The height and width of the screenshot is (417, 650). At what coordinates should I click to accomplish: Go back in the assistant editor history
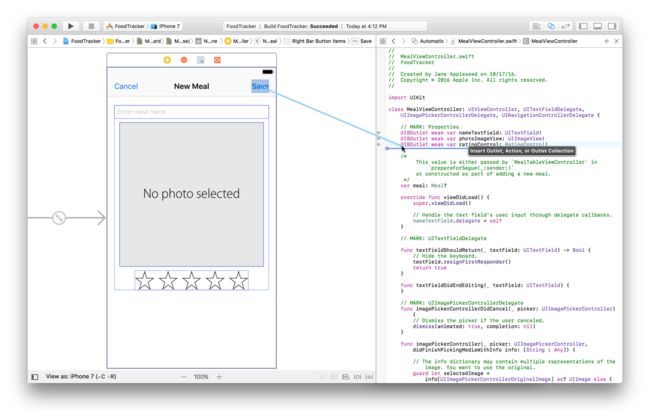click(x=393, y=41)
